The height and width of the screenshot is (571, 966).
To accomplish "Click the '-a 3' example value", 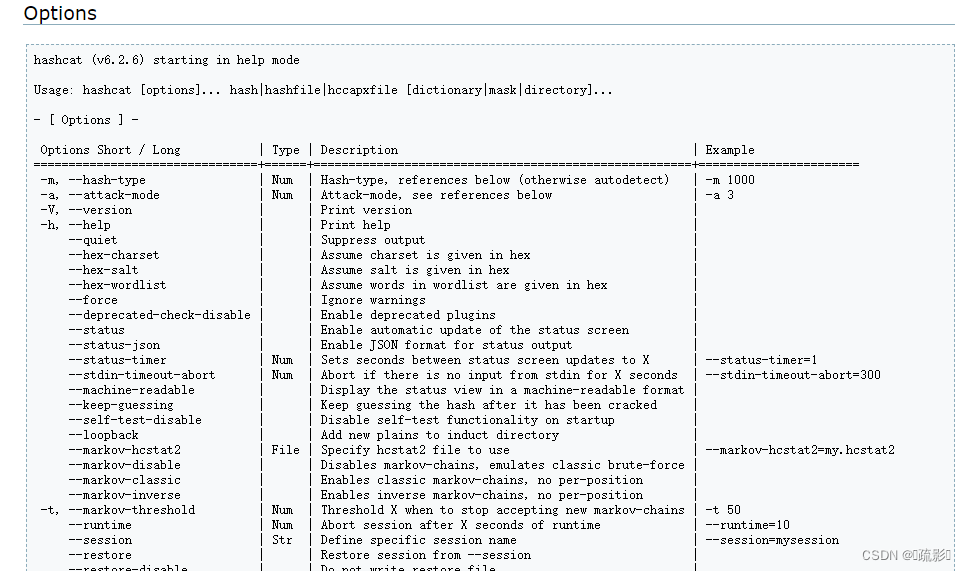I will click(720, 195).
